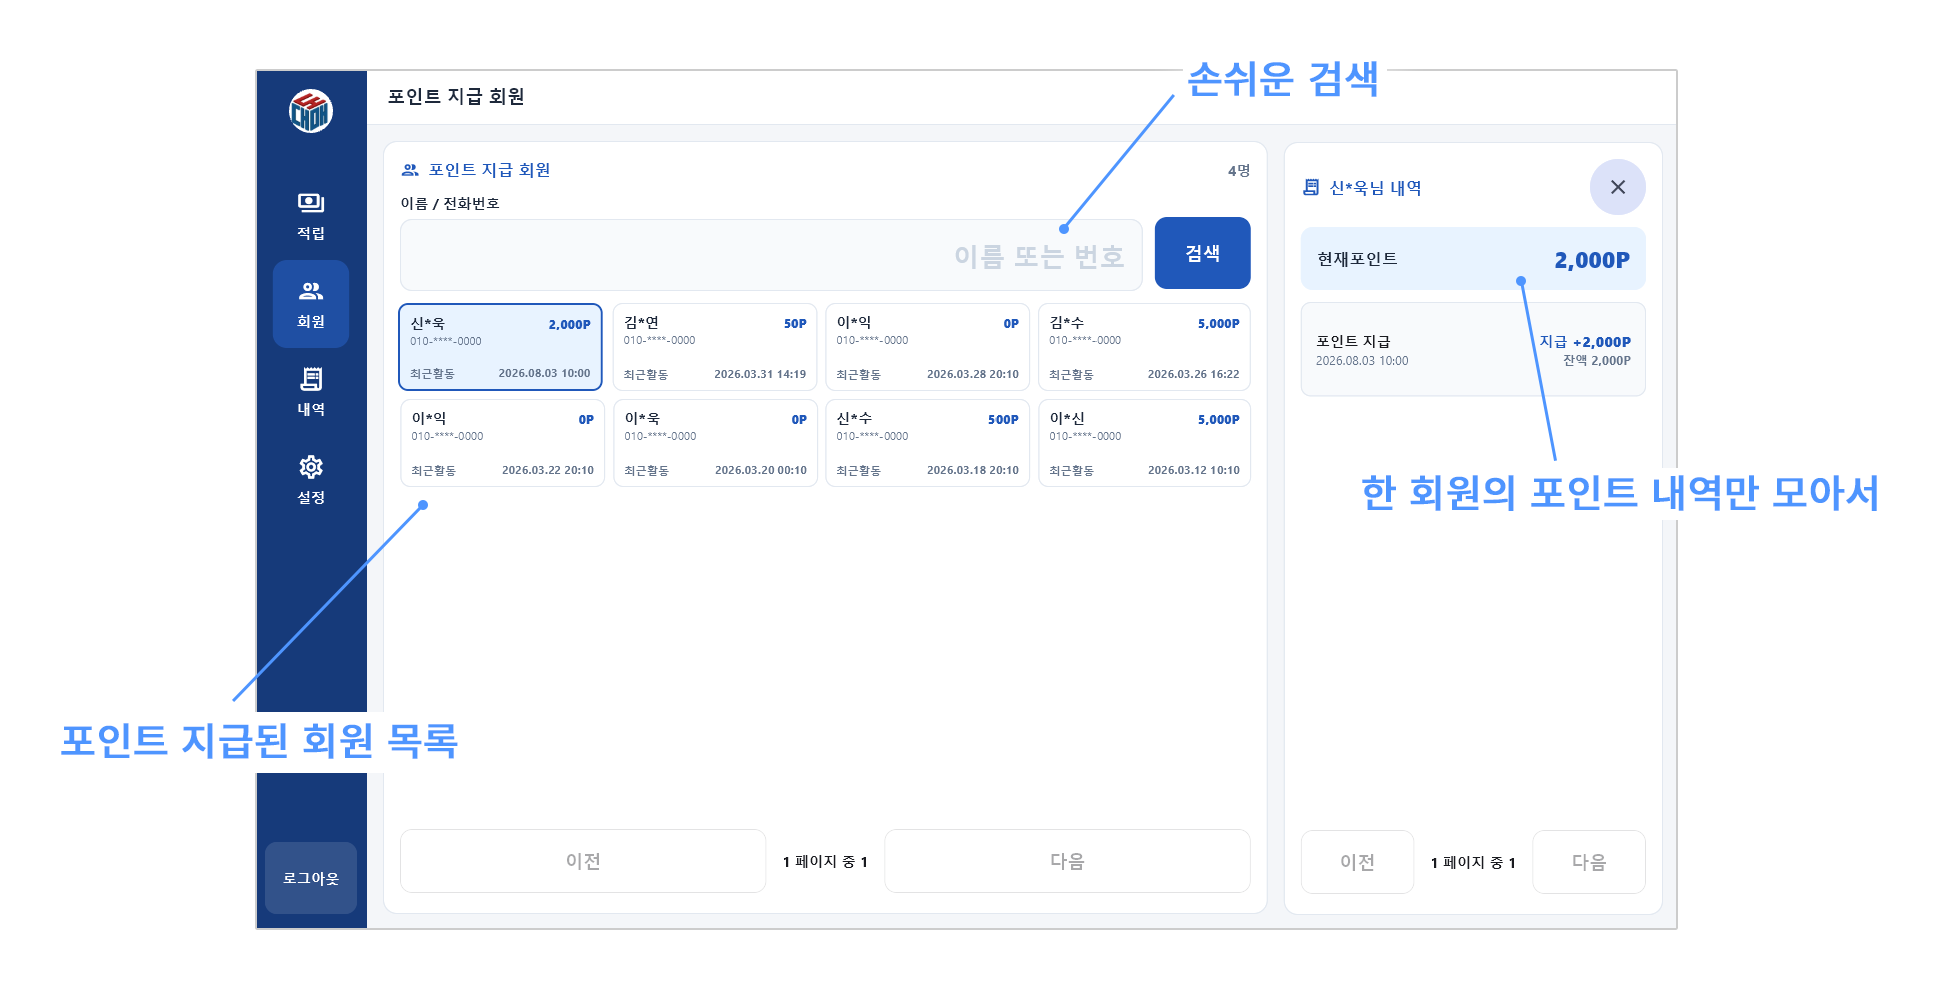1933x998 pixels.
Task: Close the 신*욱님 내역 detail panel
Action: click(x=1617, y=187)
